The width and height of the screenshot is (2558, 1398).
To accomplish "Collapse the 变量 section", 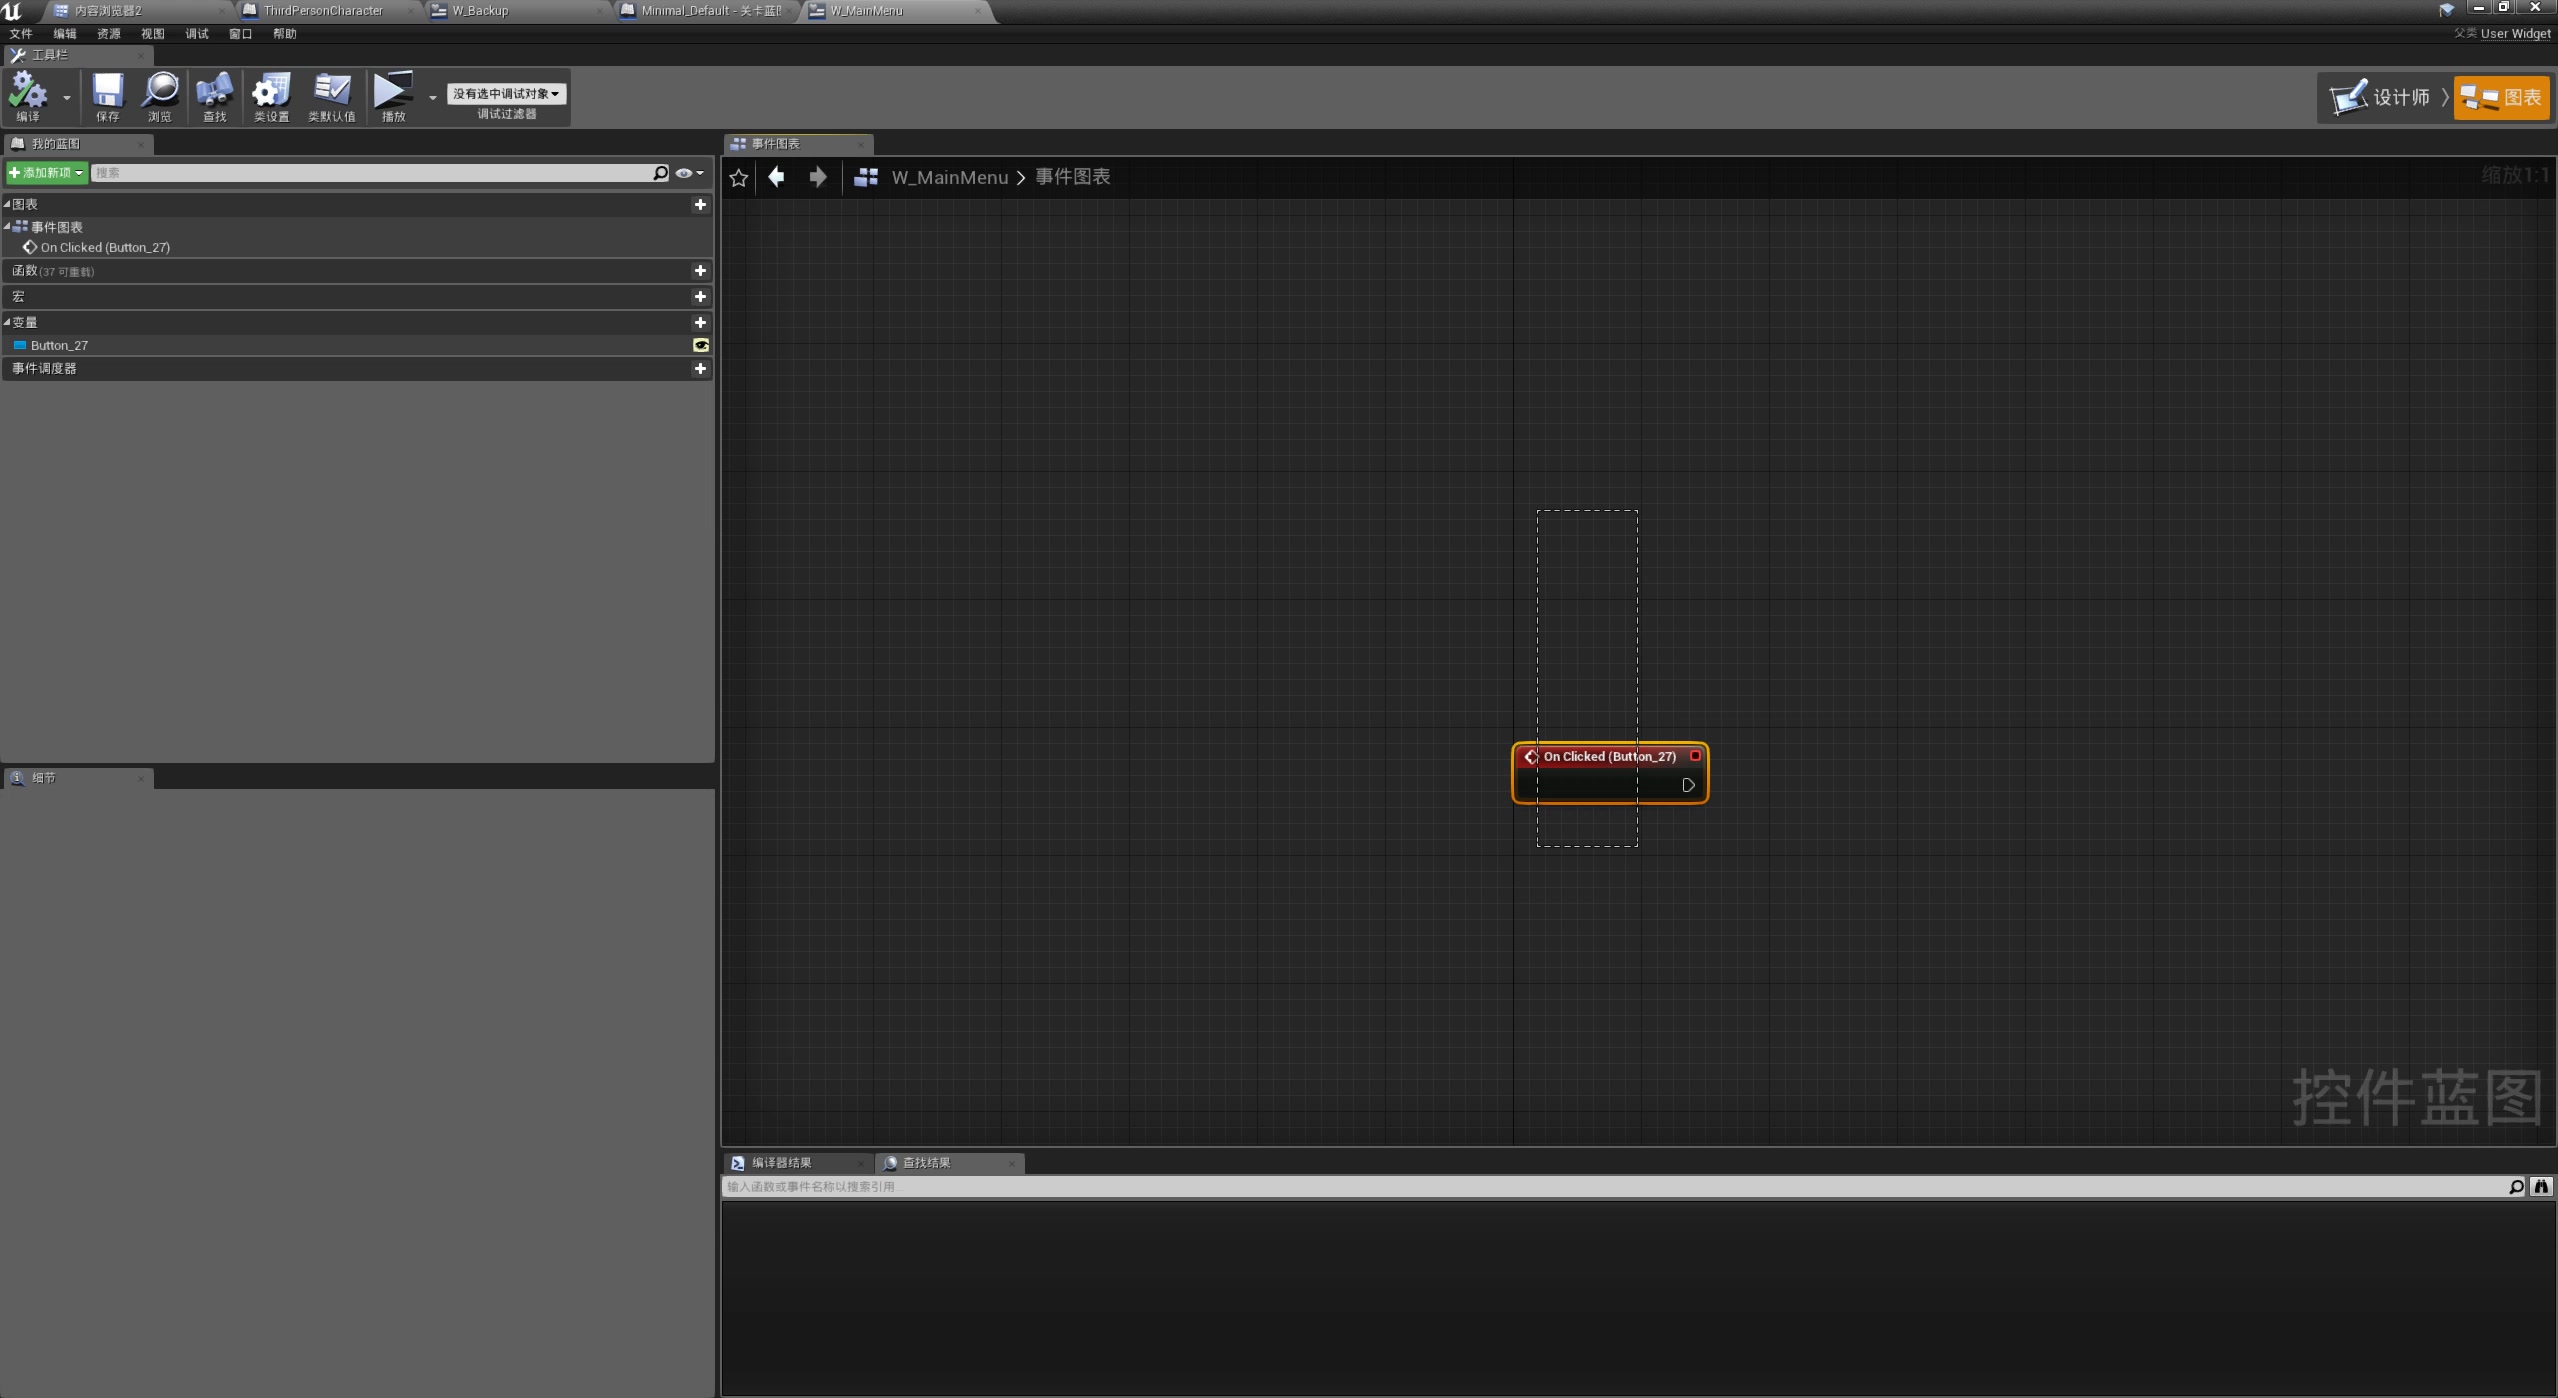I will click(7, 322).
